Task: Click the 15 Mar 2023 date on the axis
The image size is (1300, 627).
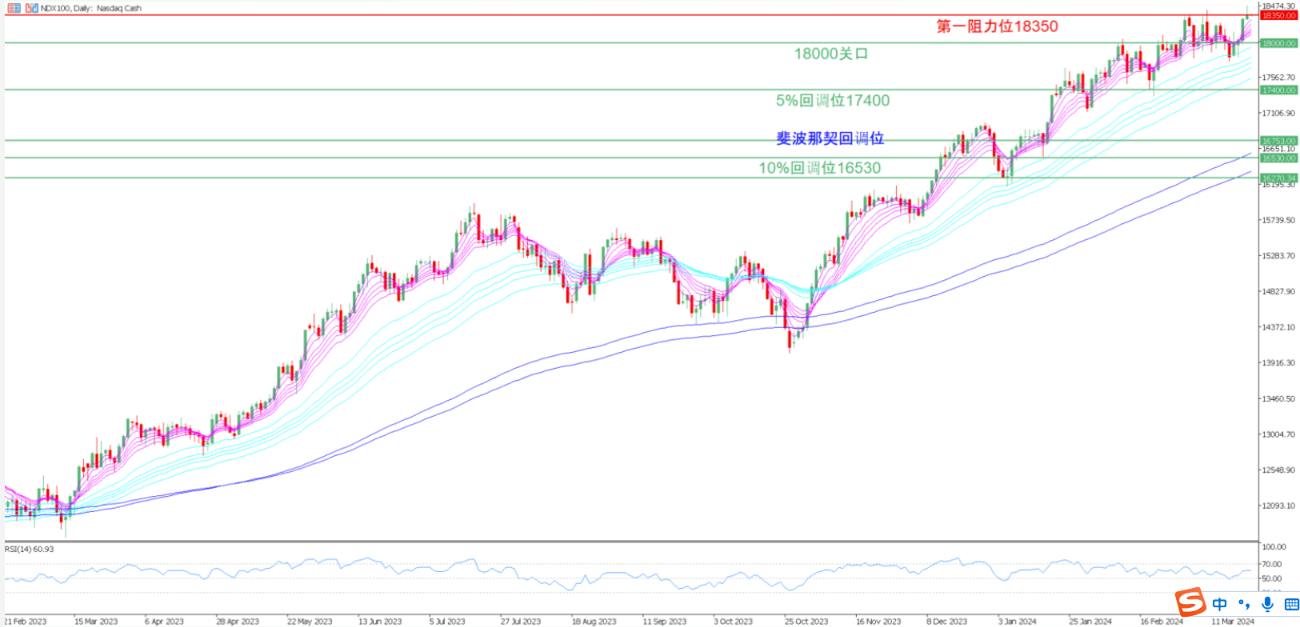Action: 98,621
